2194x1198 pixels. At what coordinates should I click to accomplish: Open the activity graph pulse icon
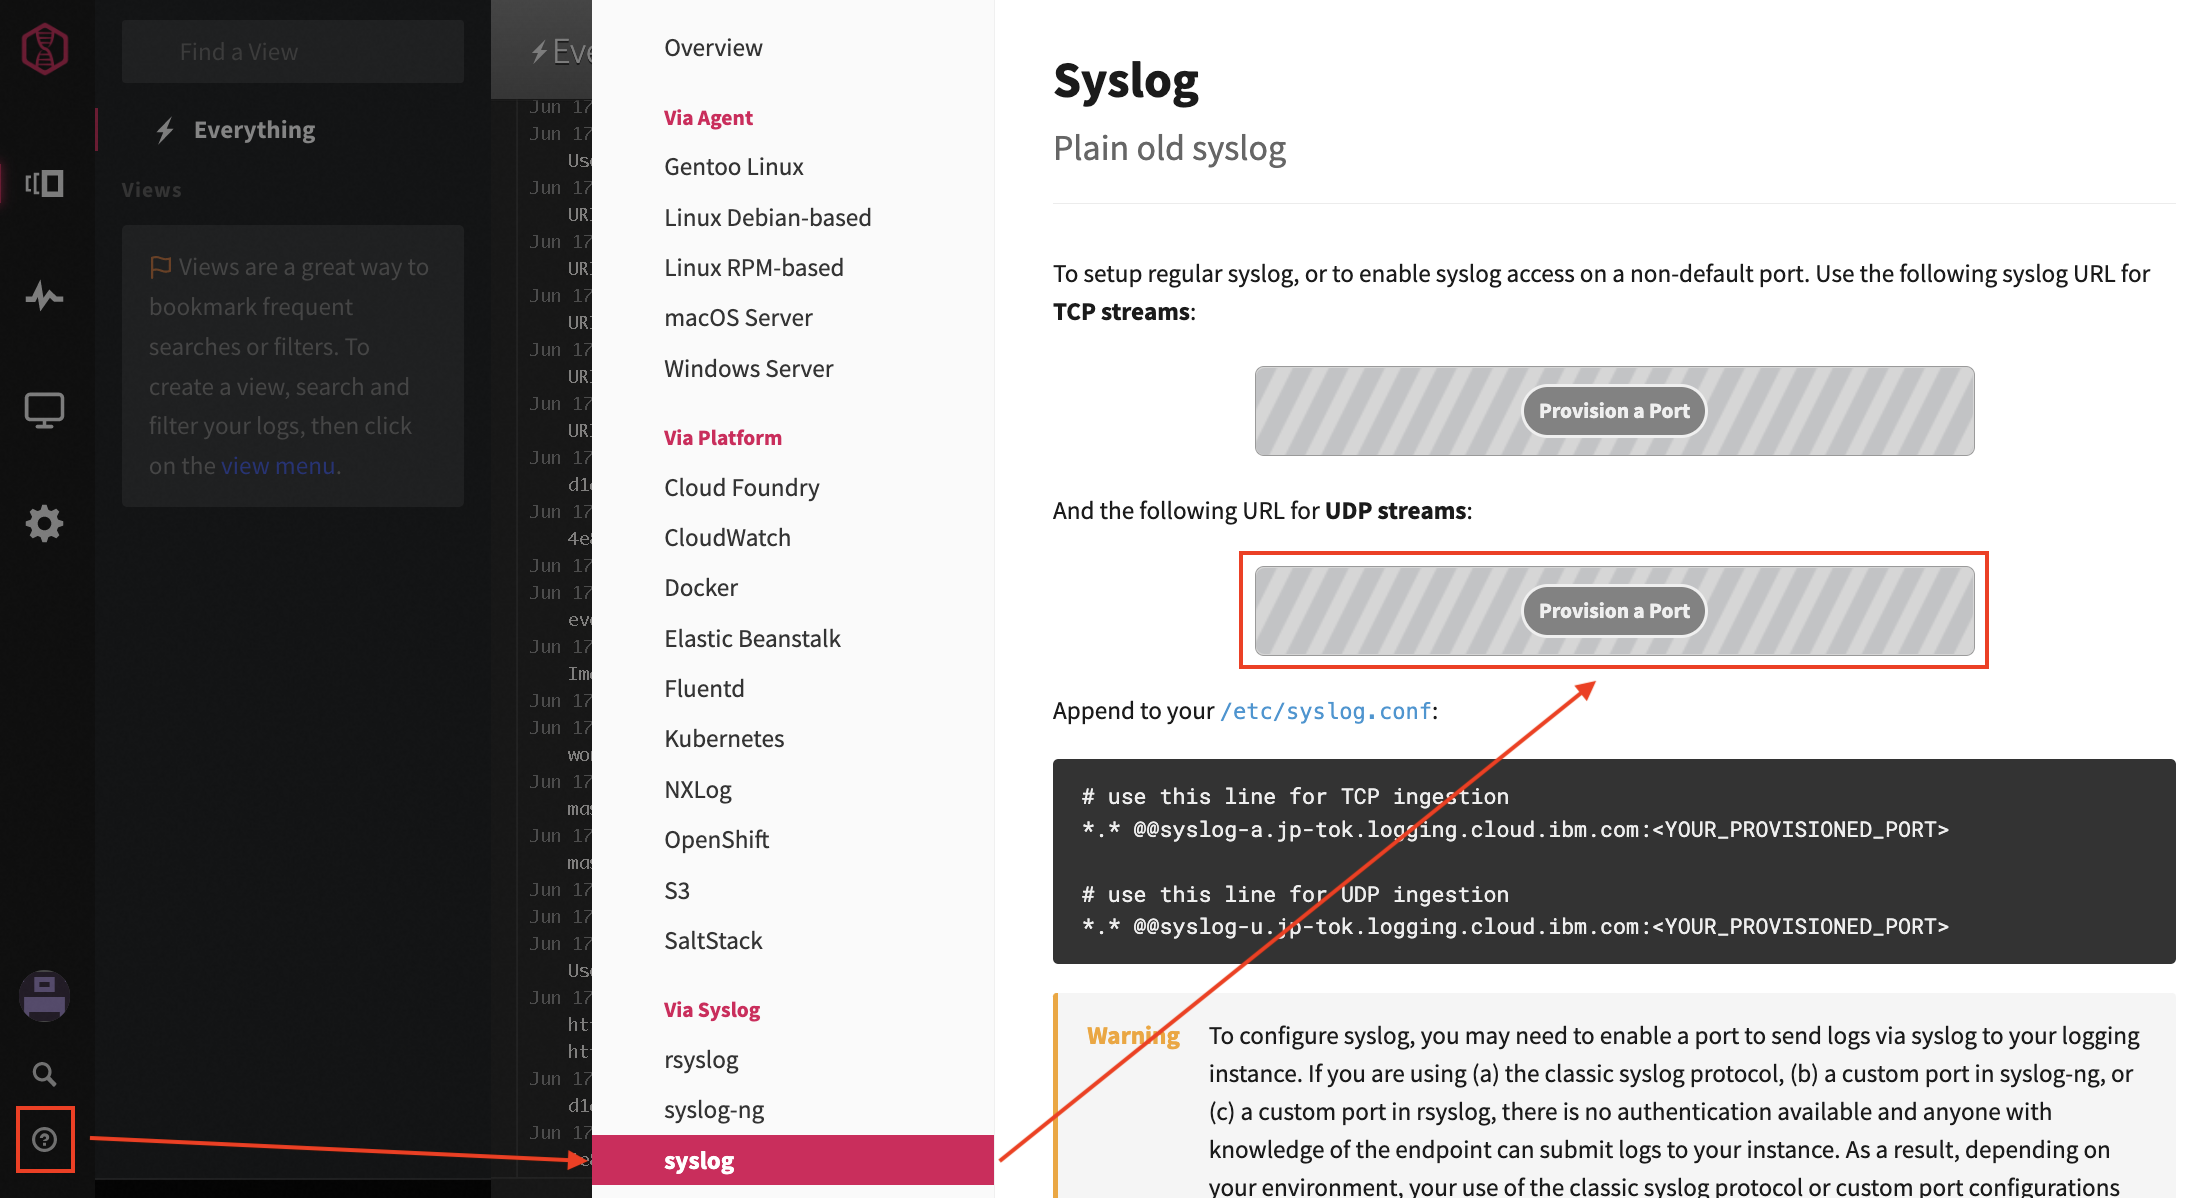pos(45,296)
